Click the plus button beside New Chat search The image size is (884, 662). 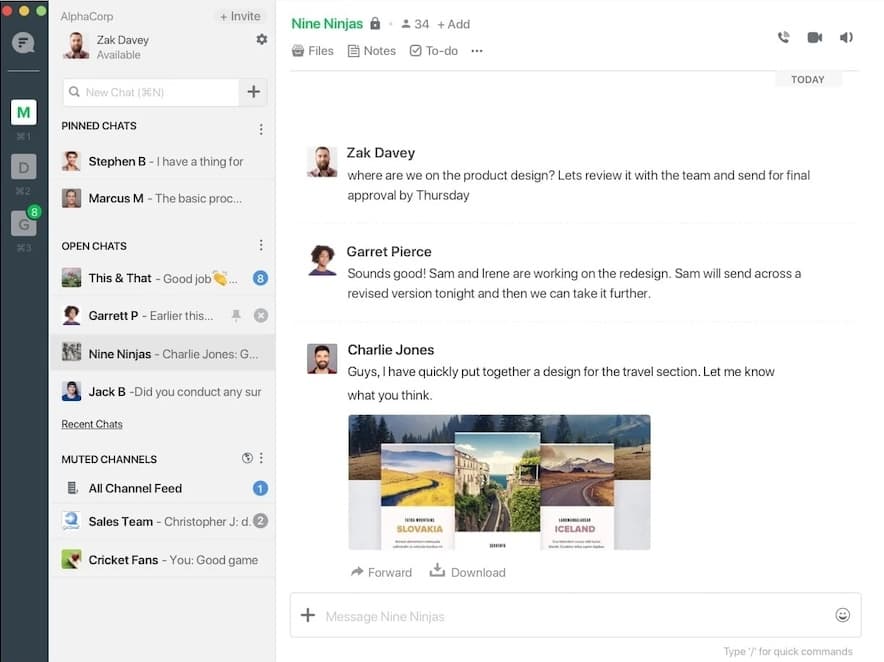click(x=253, y=92)
